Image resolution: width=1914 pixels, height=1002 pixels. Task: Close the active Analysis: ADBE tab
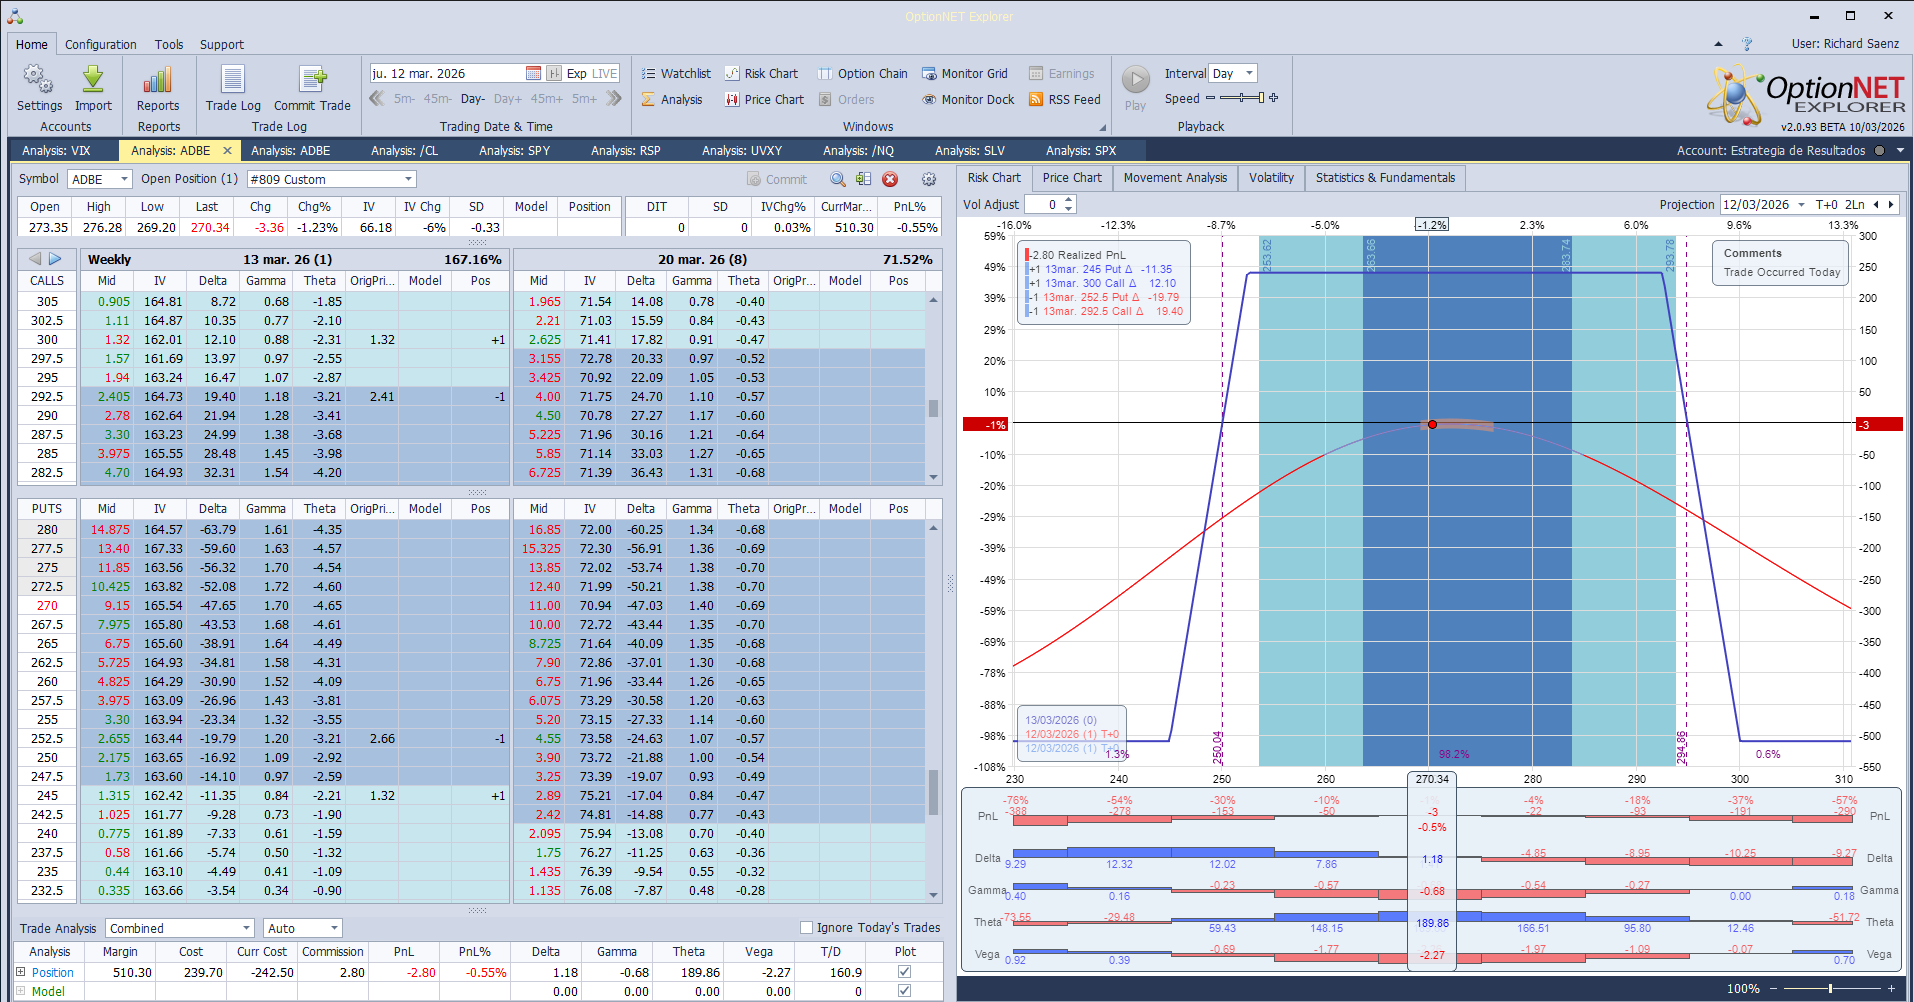click(227, 150)
